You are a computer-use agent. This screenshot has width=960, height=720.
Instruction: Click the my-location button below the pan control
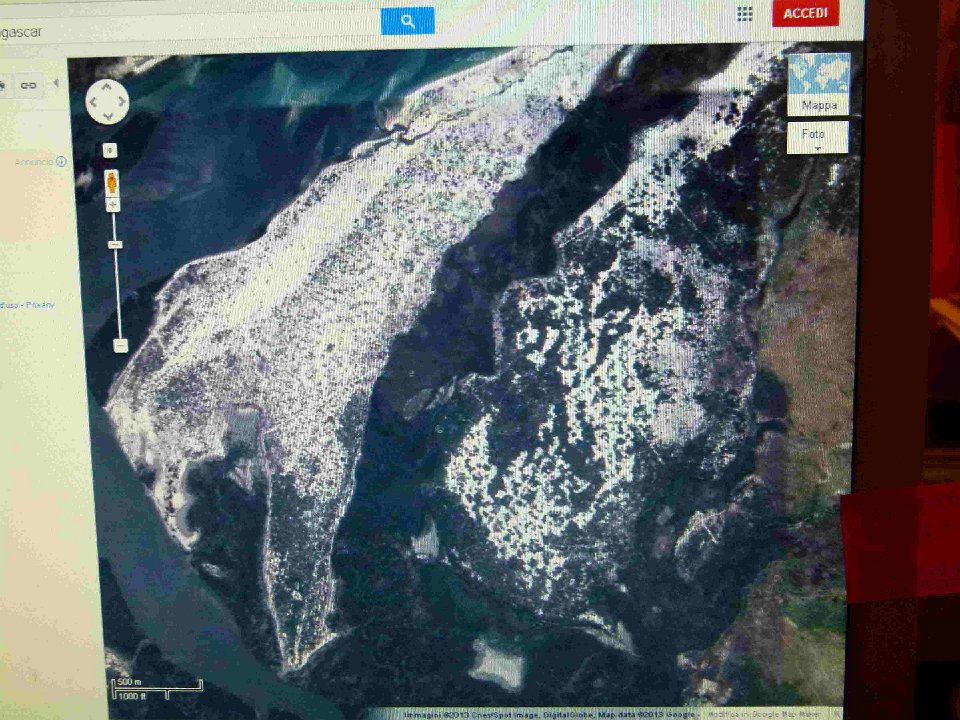tap(110, 151)
